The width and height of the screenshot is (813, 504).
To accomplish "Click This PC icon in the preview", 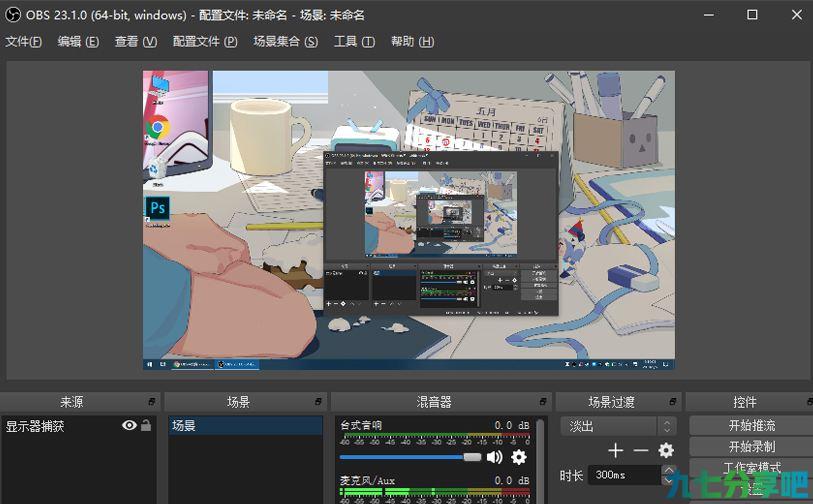I will pos(159,88).
